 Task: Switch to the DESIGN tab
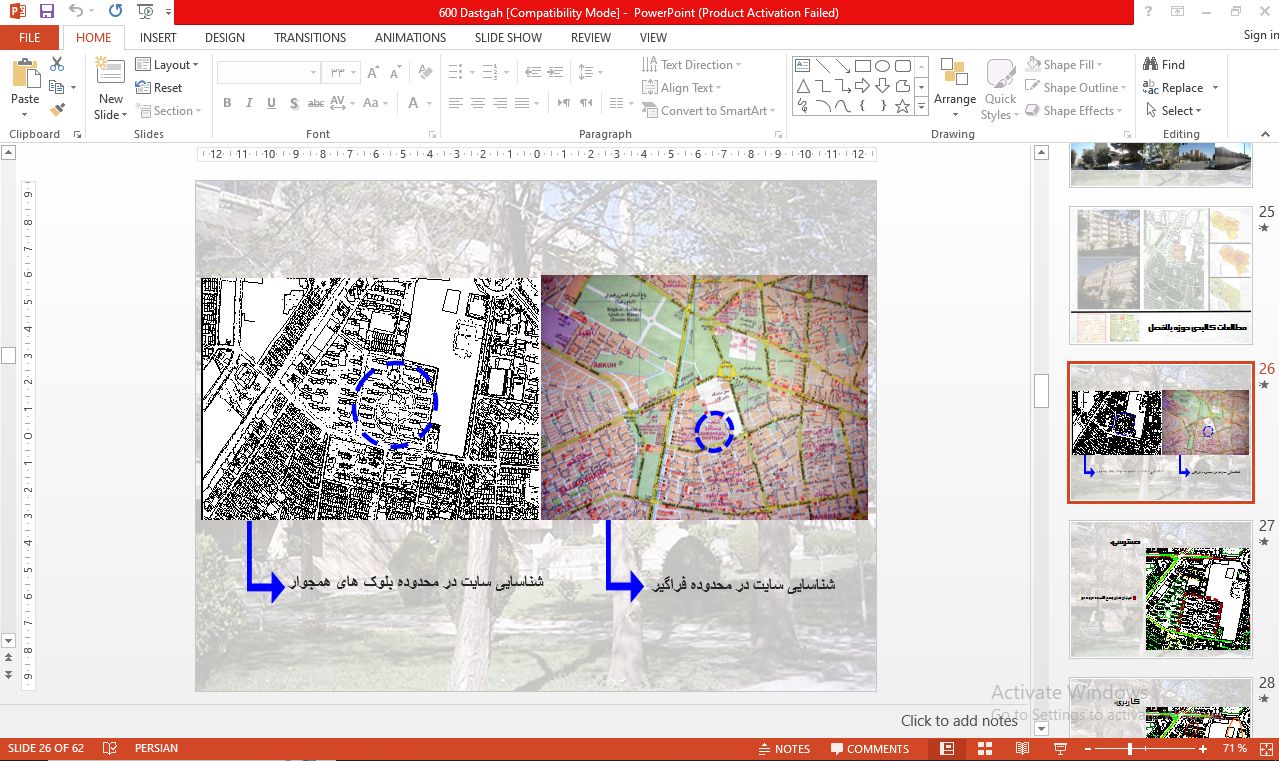pos(225,37)
